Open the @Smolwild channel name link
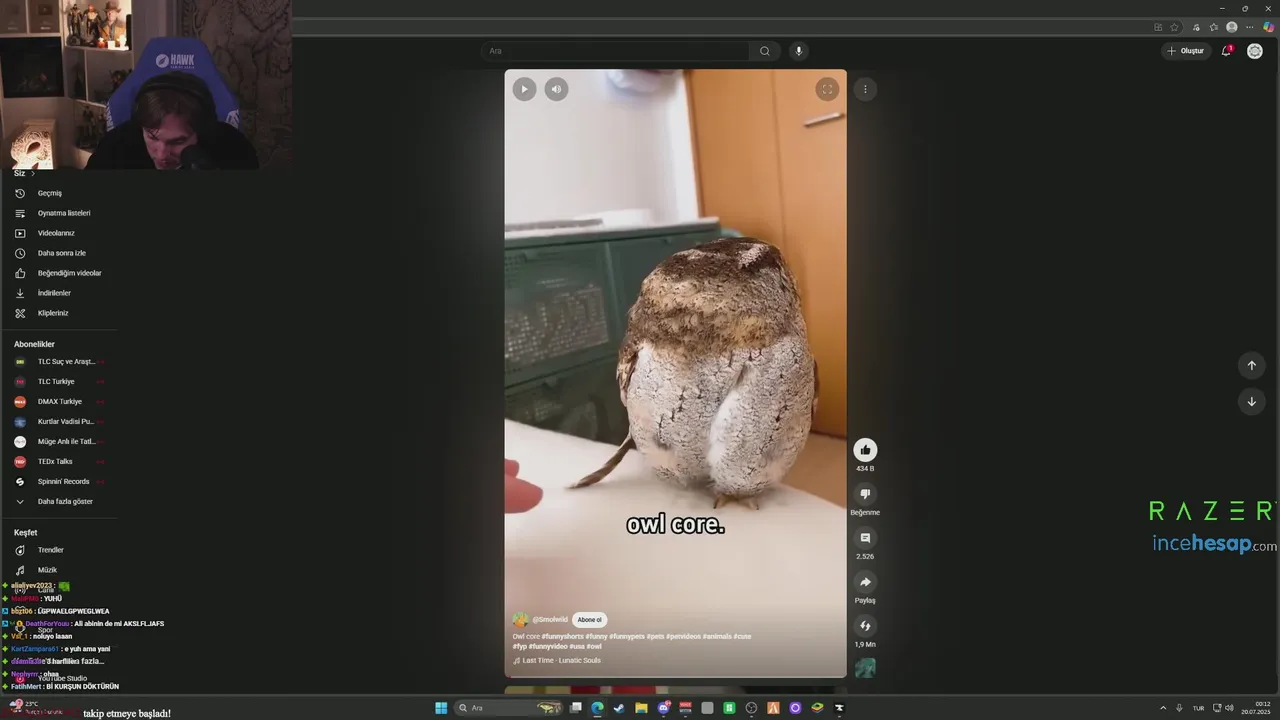1280x720 pixels. pyautogui.click(x=550, y=620)
